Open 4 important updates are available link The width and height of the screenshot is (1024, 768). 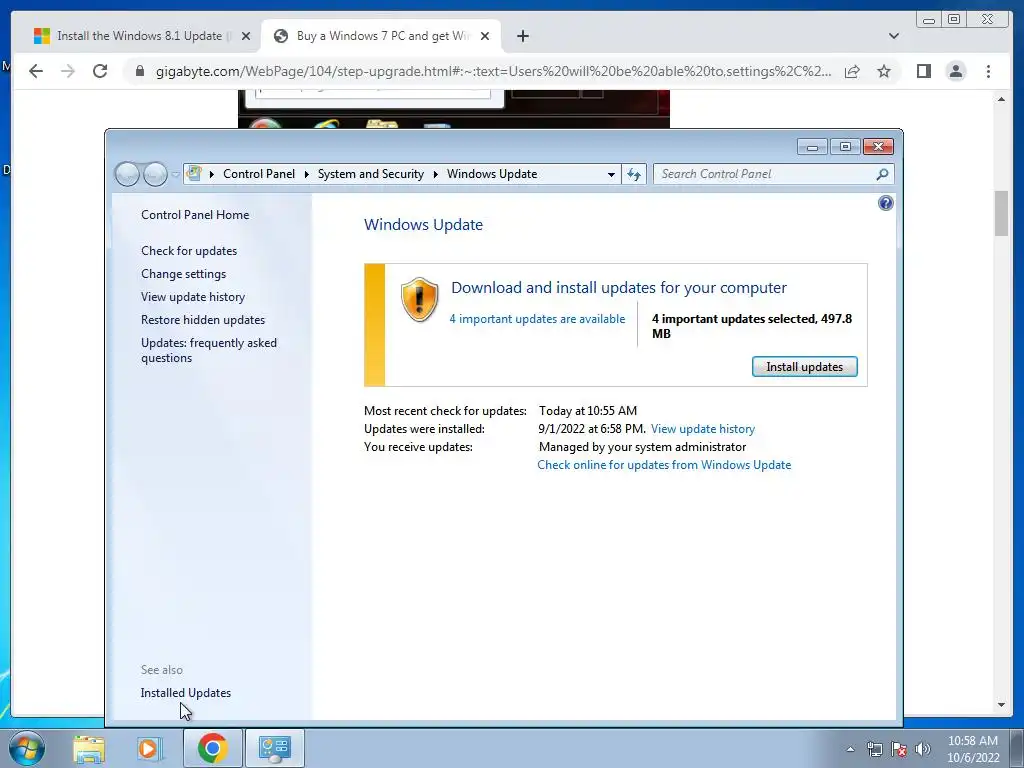(x=537, y=319)
